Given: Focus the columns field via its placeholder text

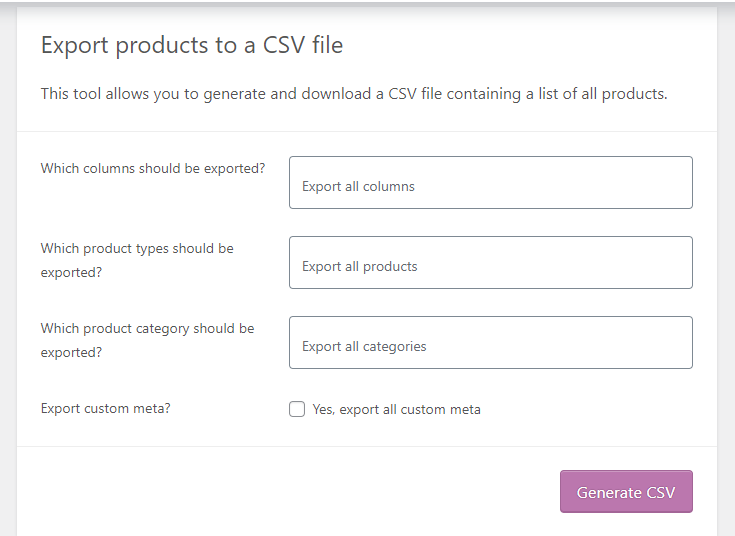Looking at the screenshot, I should tap(358, 186).
